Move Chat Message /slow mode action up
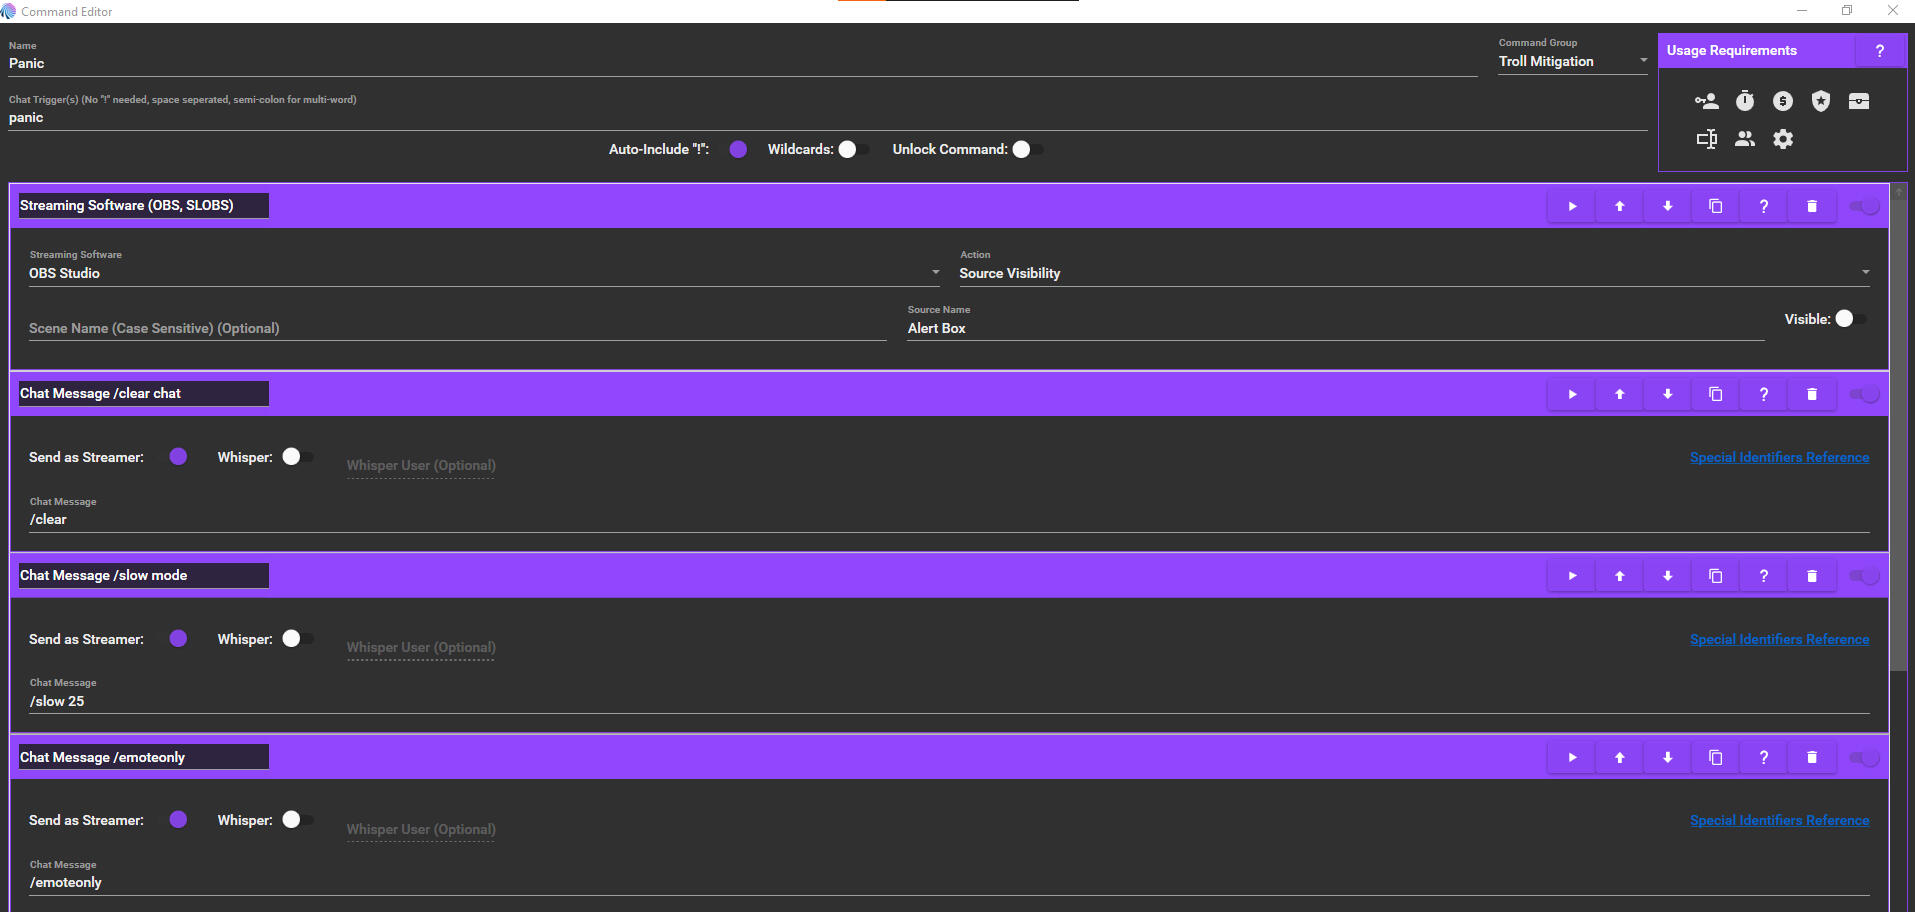This screenshot has height=912, width=1915. click(x=1619, y=576)
